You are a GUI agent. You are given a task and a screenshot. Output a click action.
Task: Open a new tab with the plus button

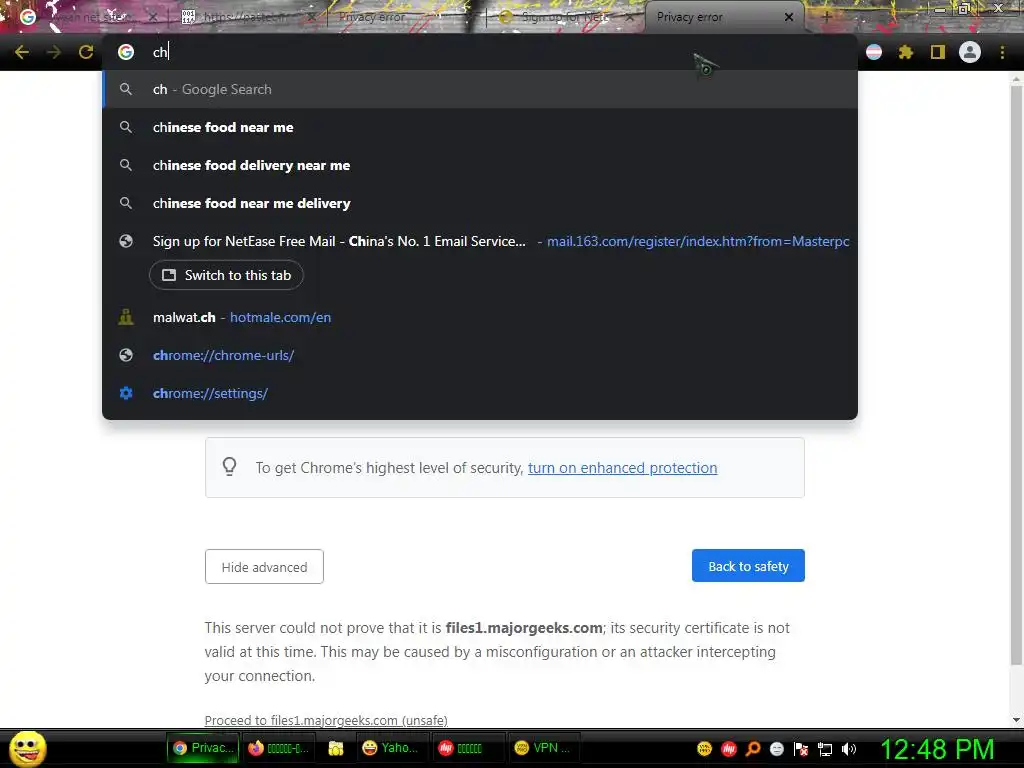pos(826,17)
